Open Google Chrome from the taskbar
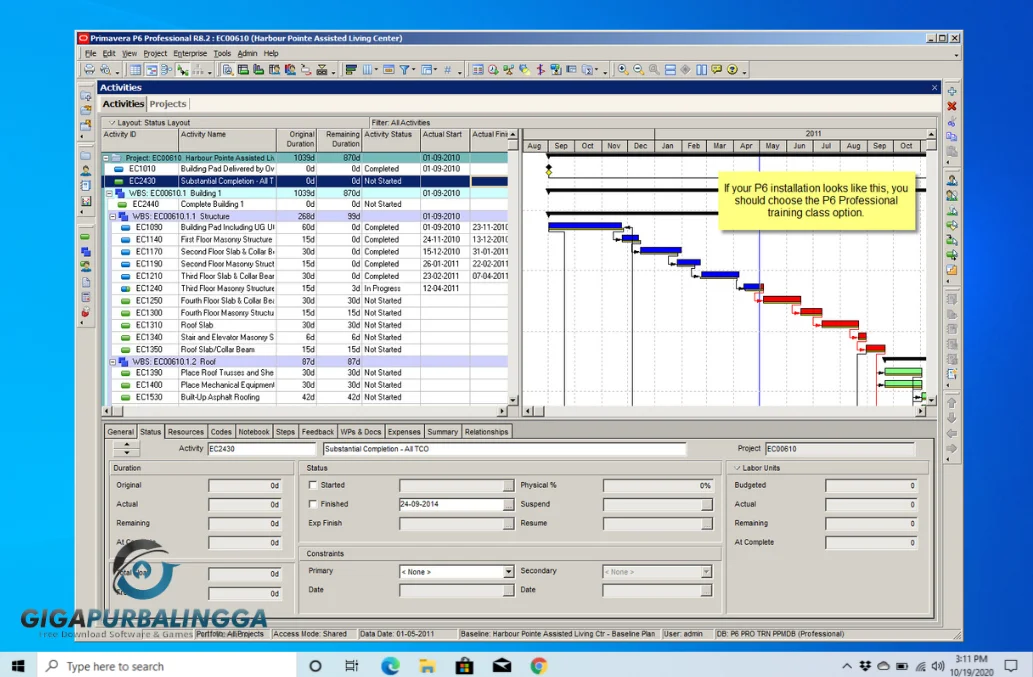Image resolution: width=1033 pixels, height=677 pixels. (x=539, y=666)
